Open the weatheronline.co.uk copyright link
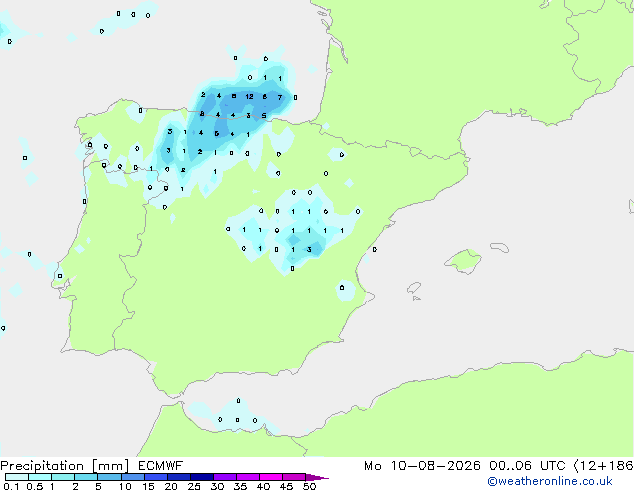Image resolution: width=634 pixels, height=490 pixels. [x=550, y=482]
